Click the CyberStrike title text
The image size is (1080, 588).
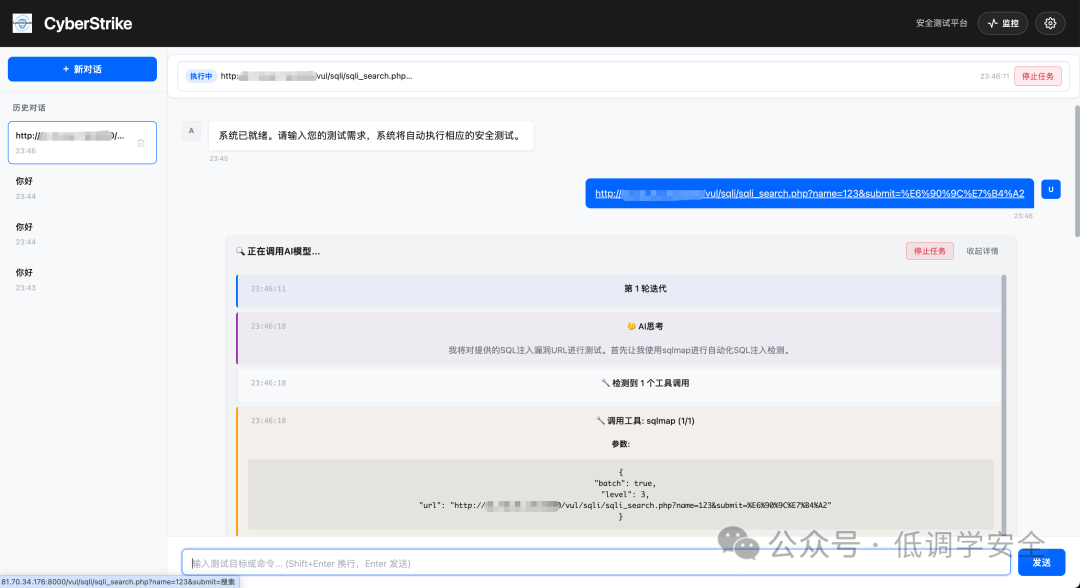88,23
